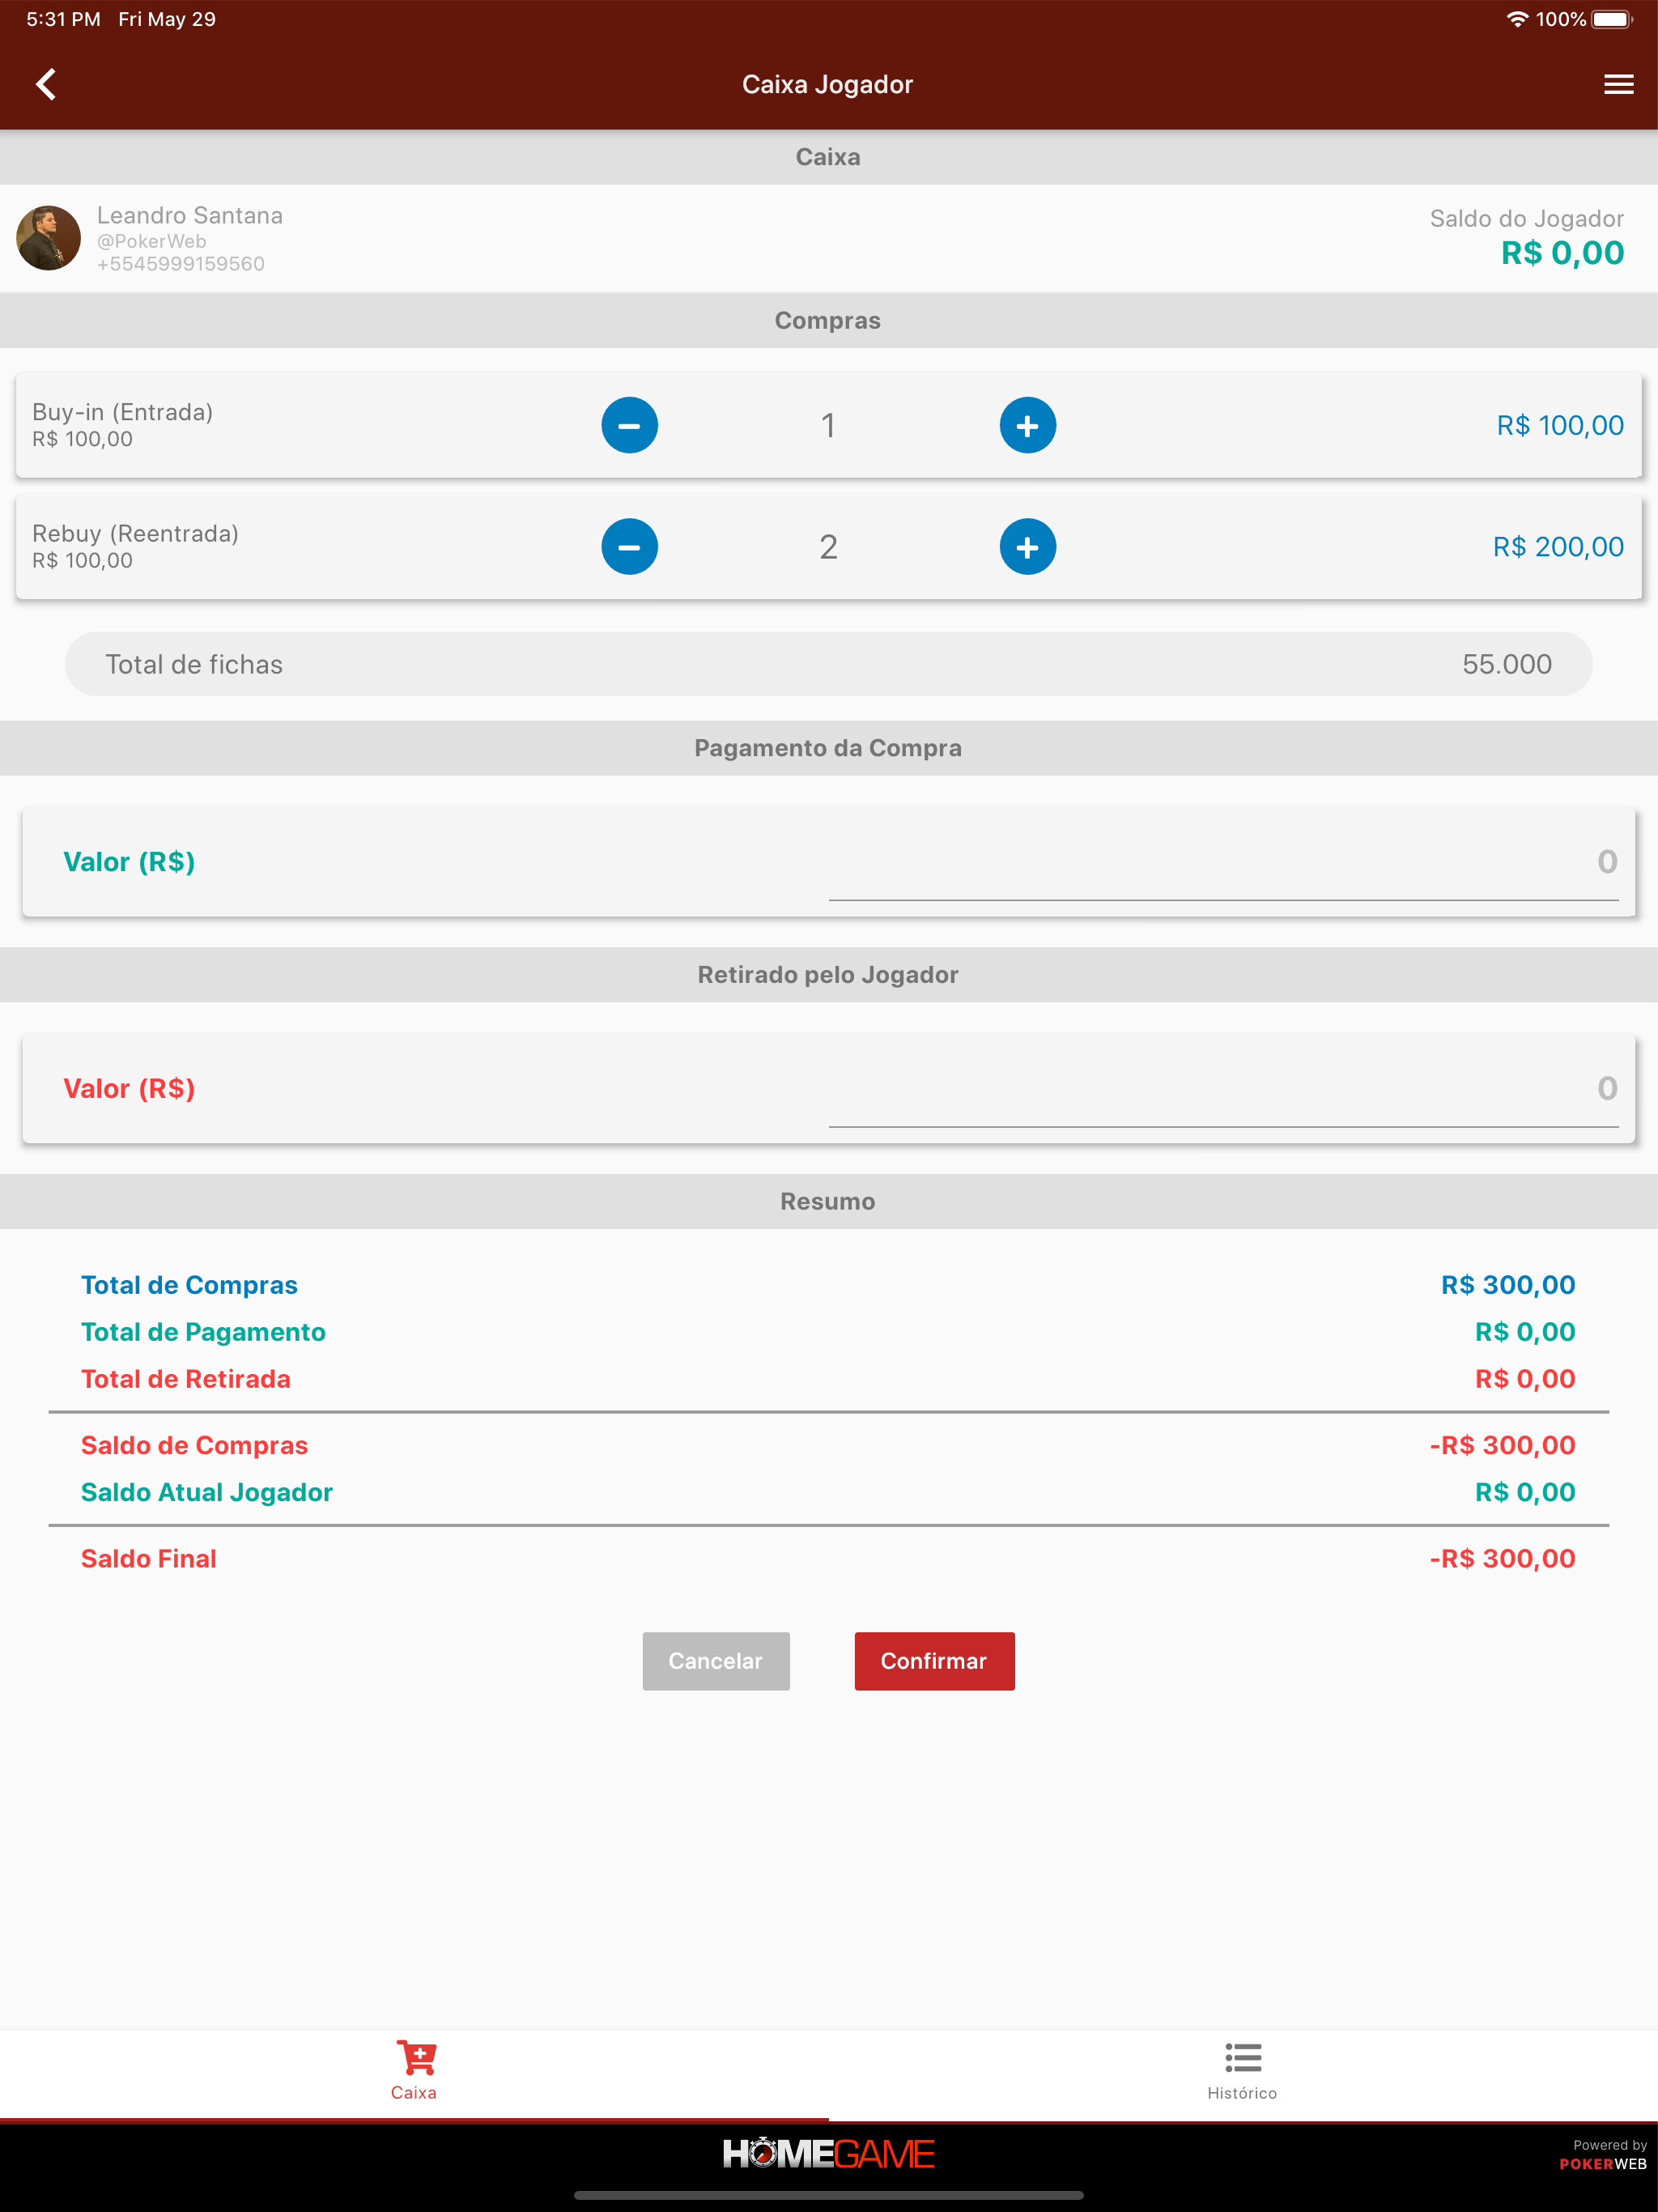The width and height of the screenshot is (1658, 2212).
Task: Increase Rebuy (Reentrada) quantity
Action: (x=1027, y=547)
